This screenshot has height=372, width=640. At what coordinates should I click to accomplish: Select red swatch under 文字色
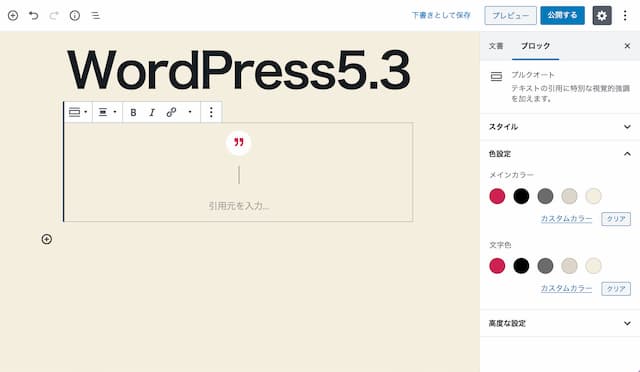497,266
